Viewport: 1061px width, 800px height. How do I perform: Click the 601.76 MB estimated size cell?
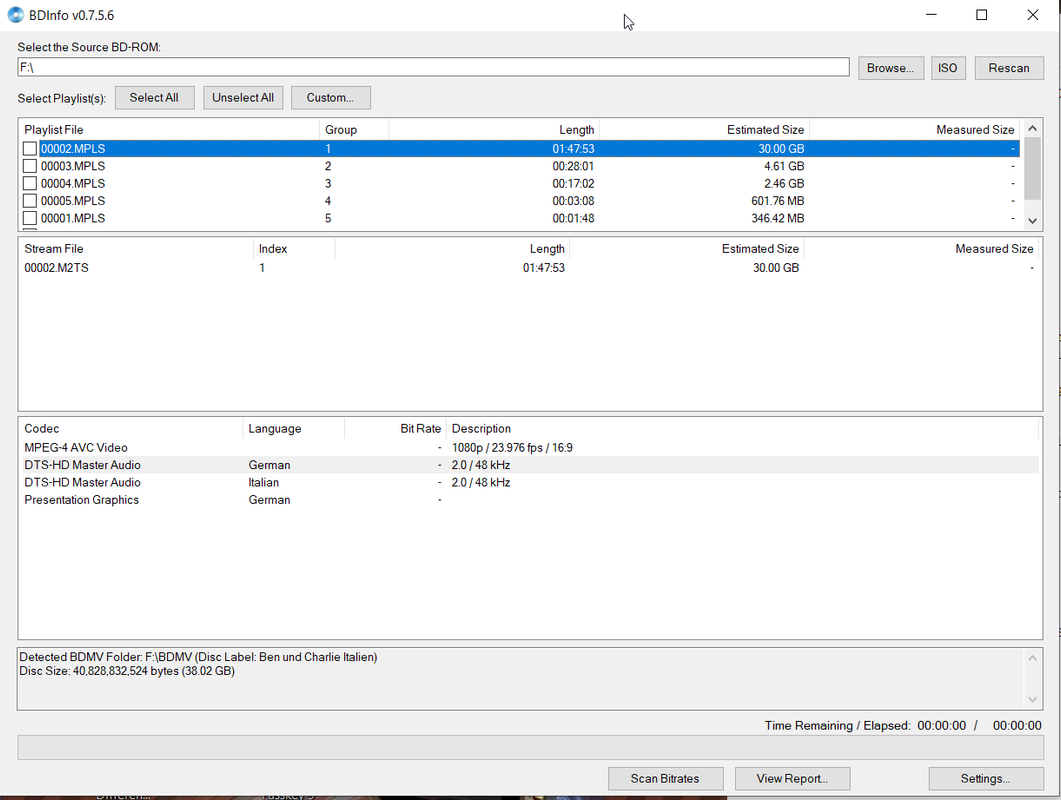777,200
